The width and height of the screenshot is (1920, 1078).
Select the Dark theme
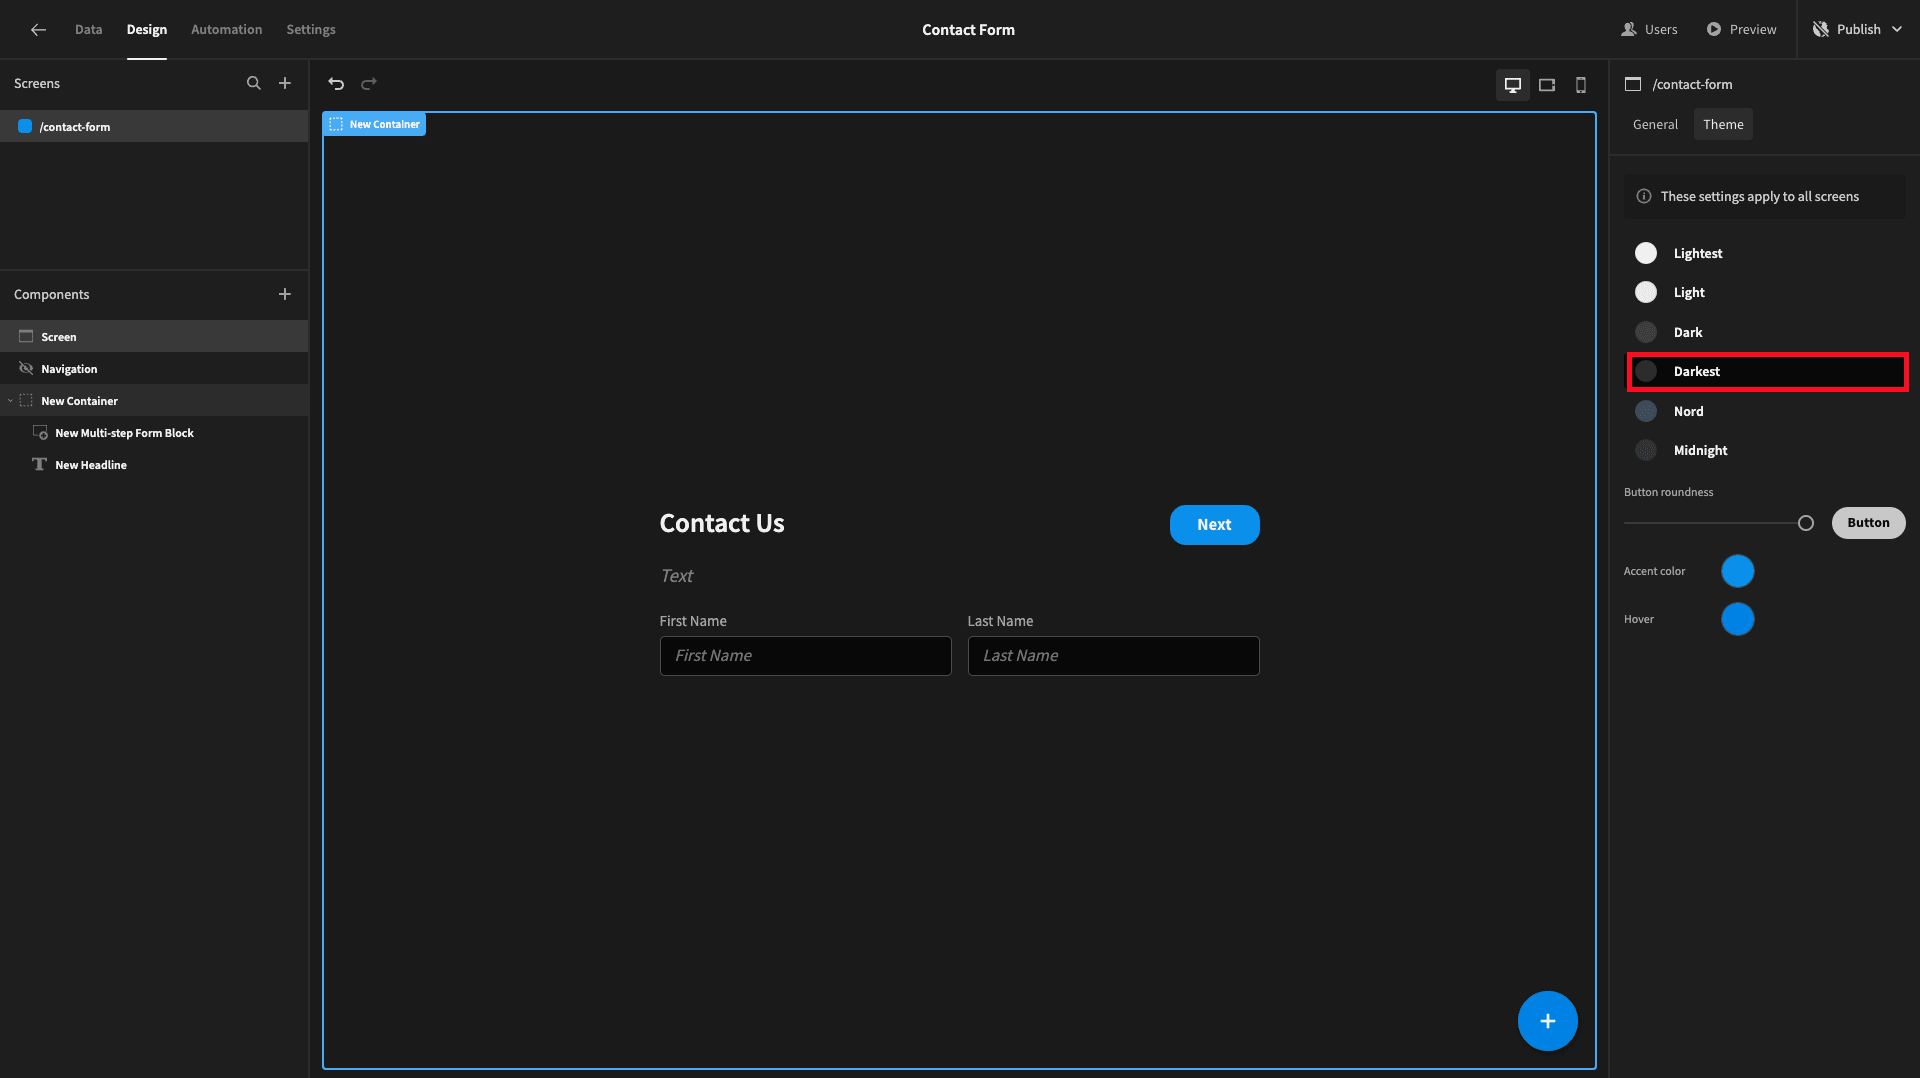tap(1765, 332)
